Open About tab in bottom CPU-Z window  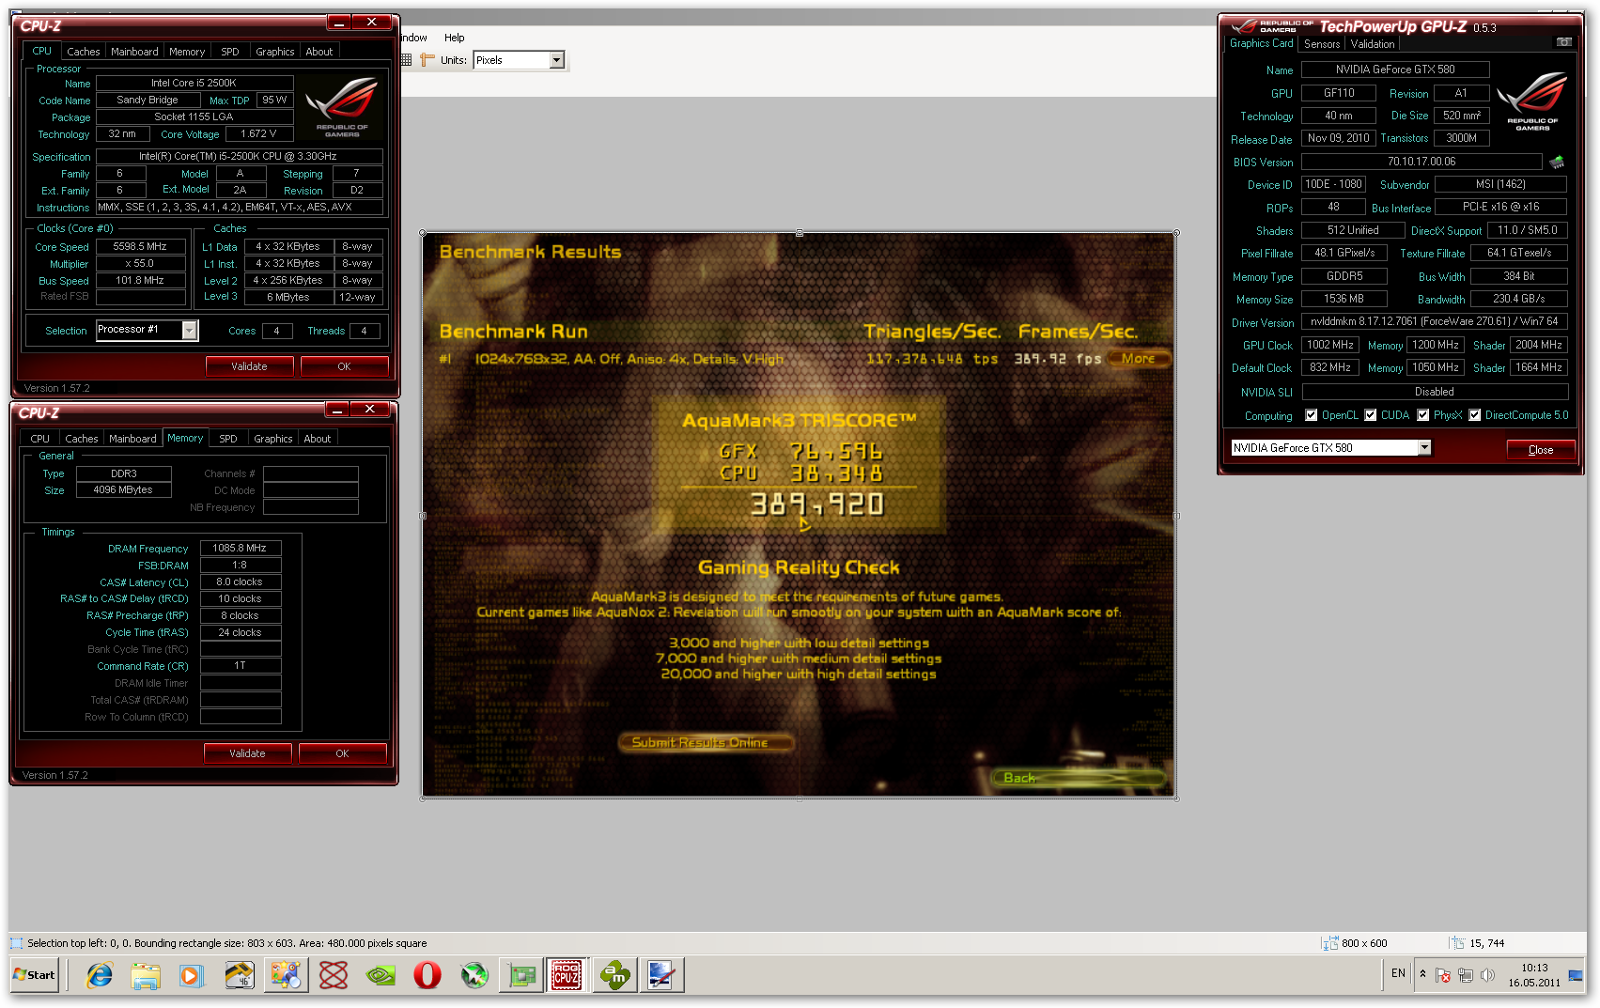[x=317, y=439]
